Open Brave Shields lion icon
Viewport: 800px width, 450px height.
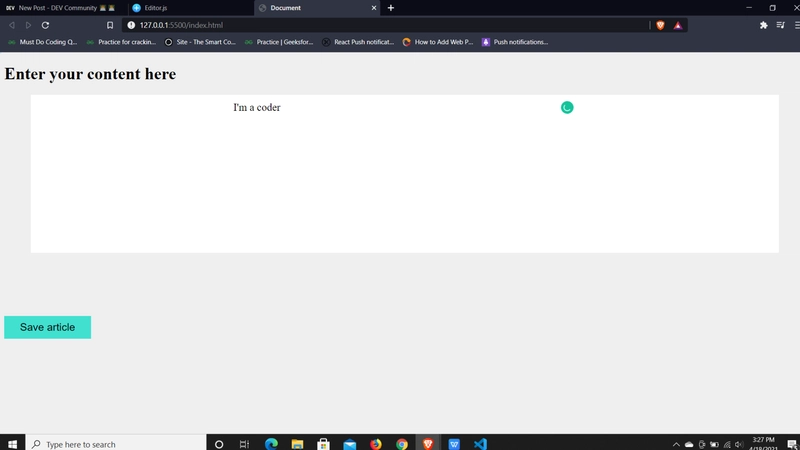click(x=660, y=25)
